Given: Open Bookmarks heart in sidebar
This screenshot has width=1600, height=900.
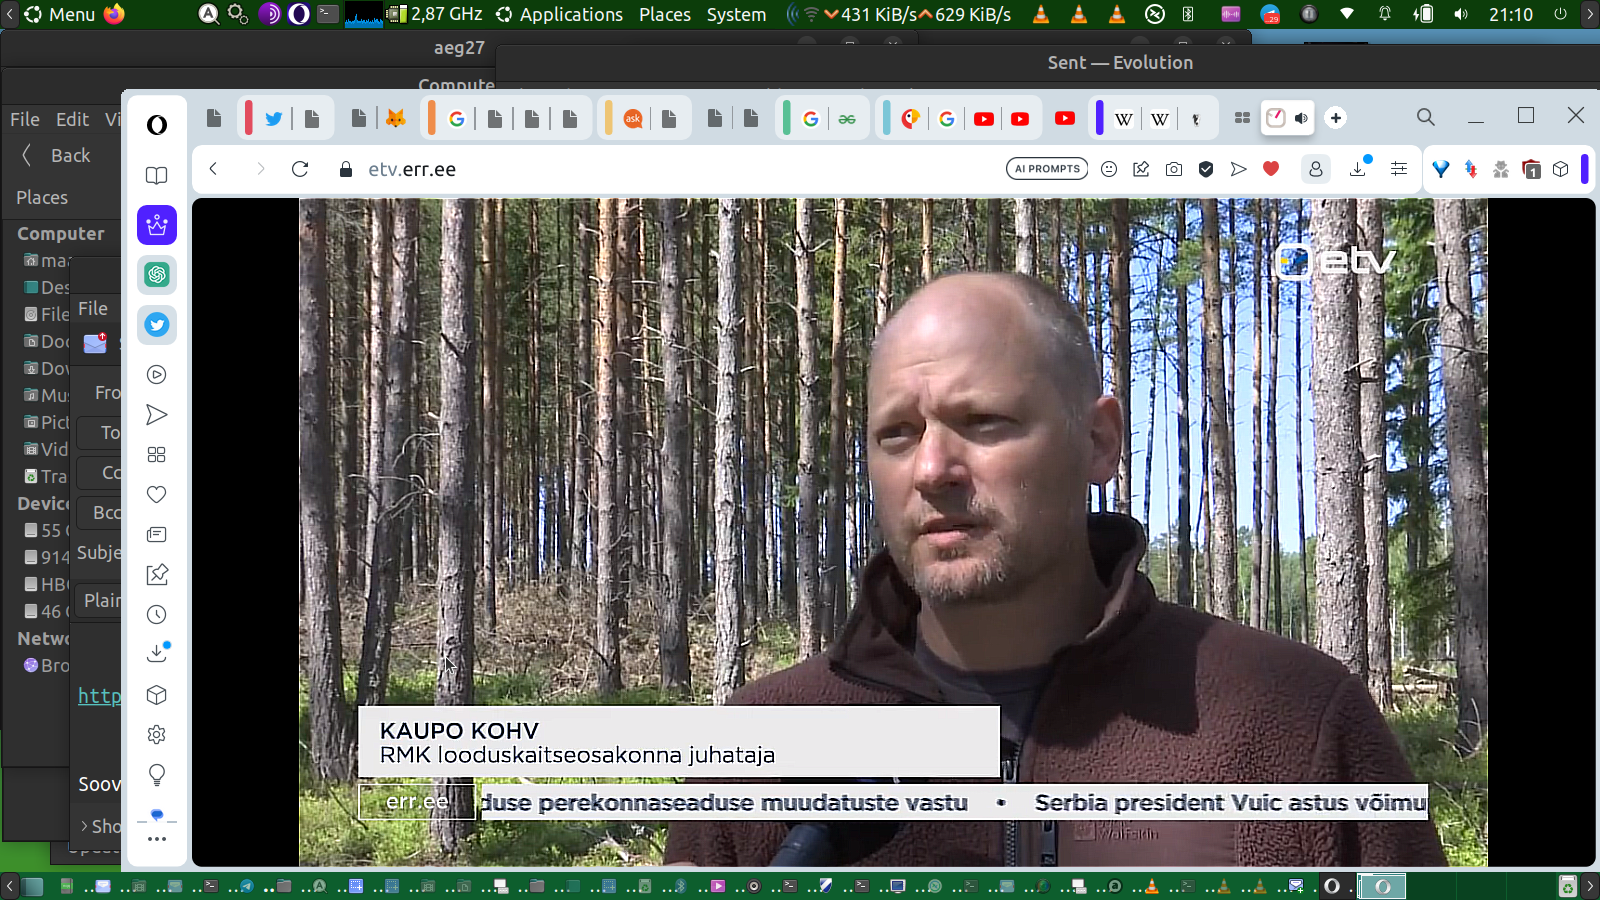Looking at the screenshot, I should click(x=157, y=495).
